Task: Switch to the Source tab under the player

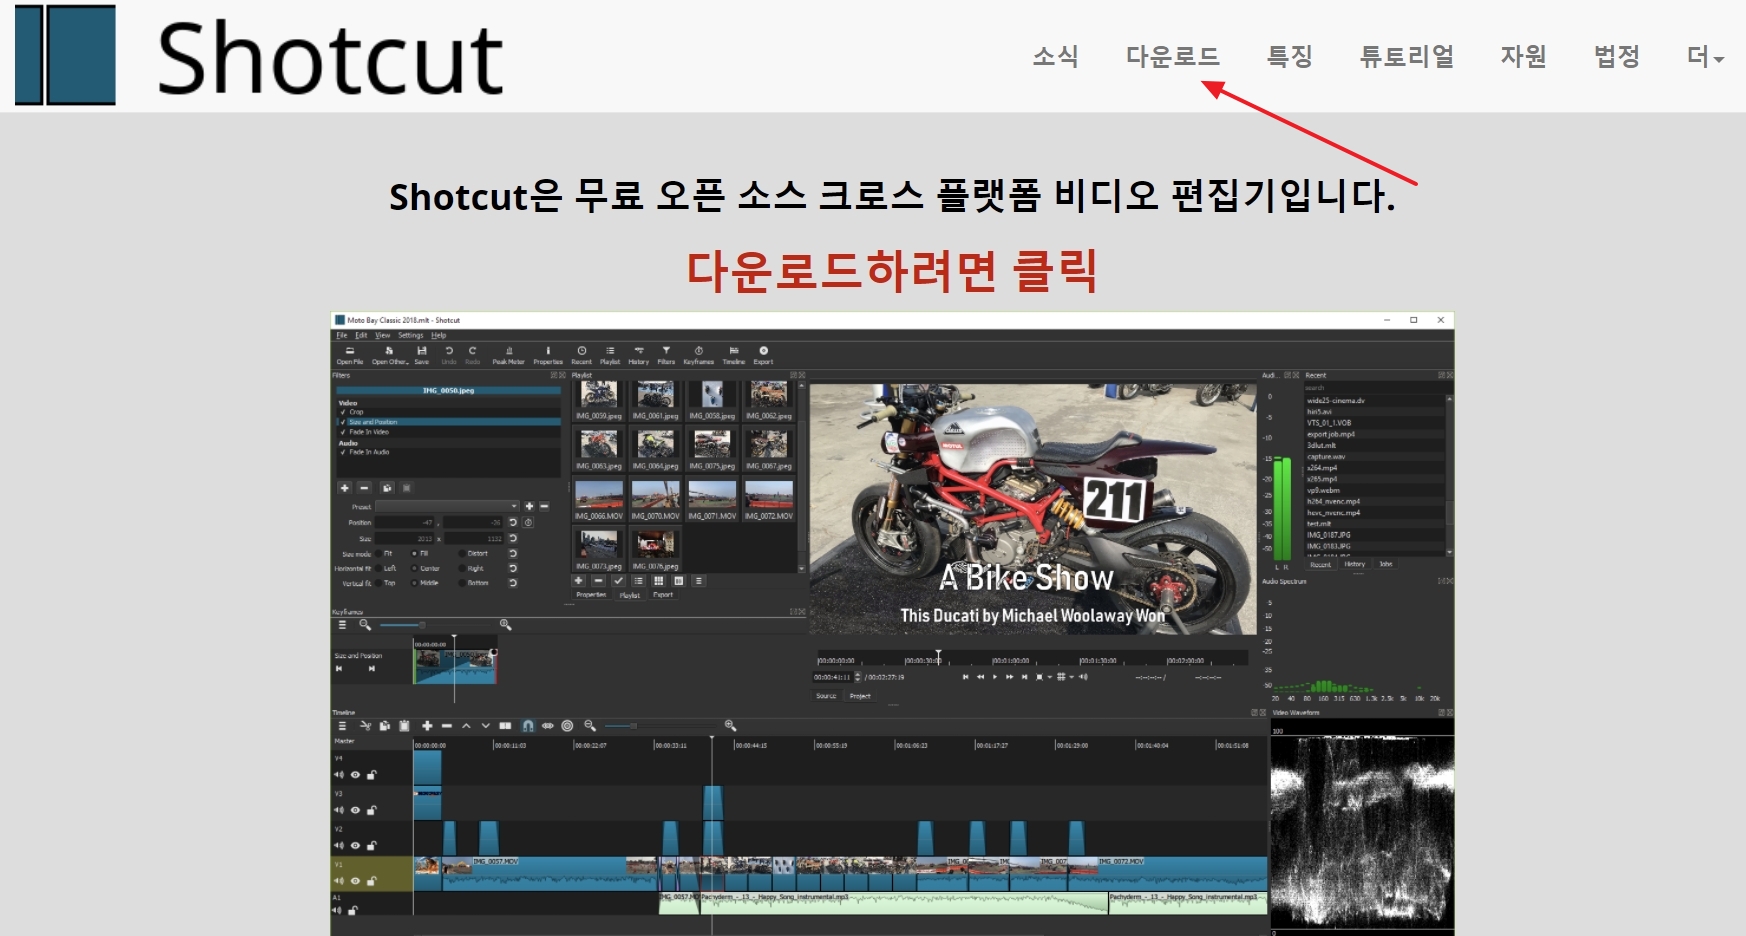Action: pos(826,696)
